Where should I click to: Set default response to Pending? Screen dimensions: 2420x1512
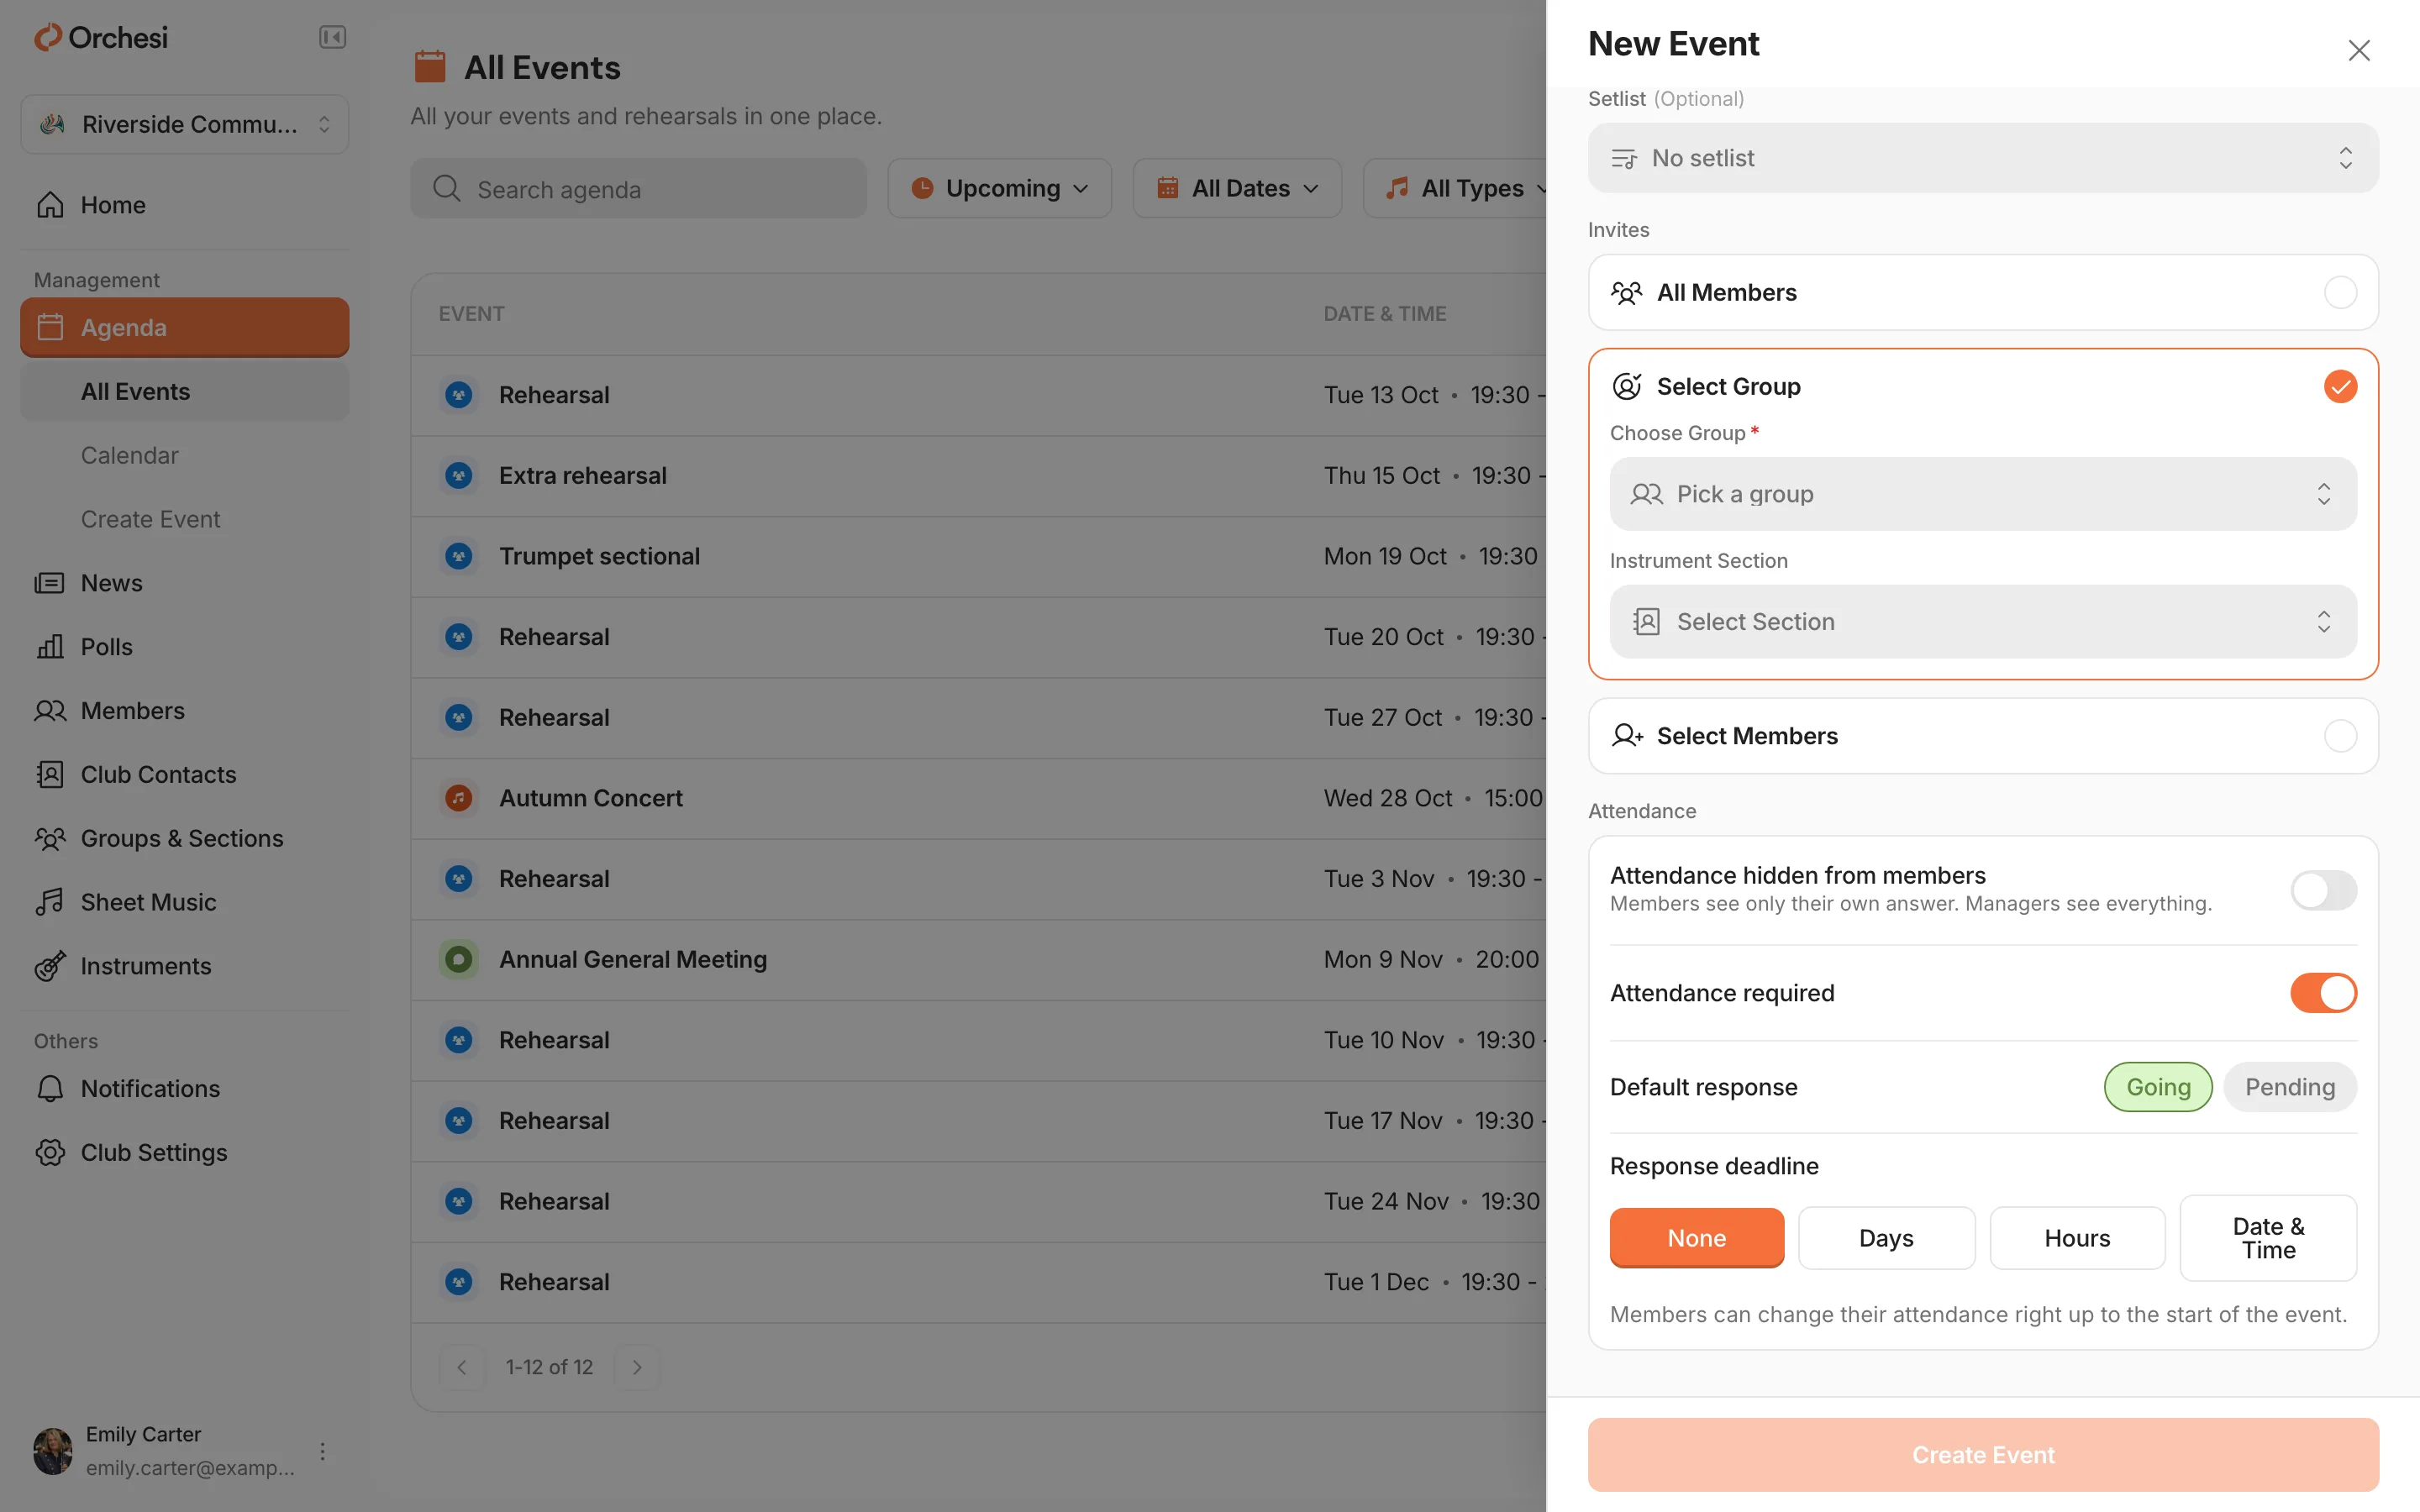pos(2290,1087)
